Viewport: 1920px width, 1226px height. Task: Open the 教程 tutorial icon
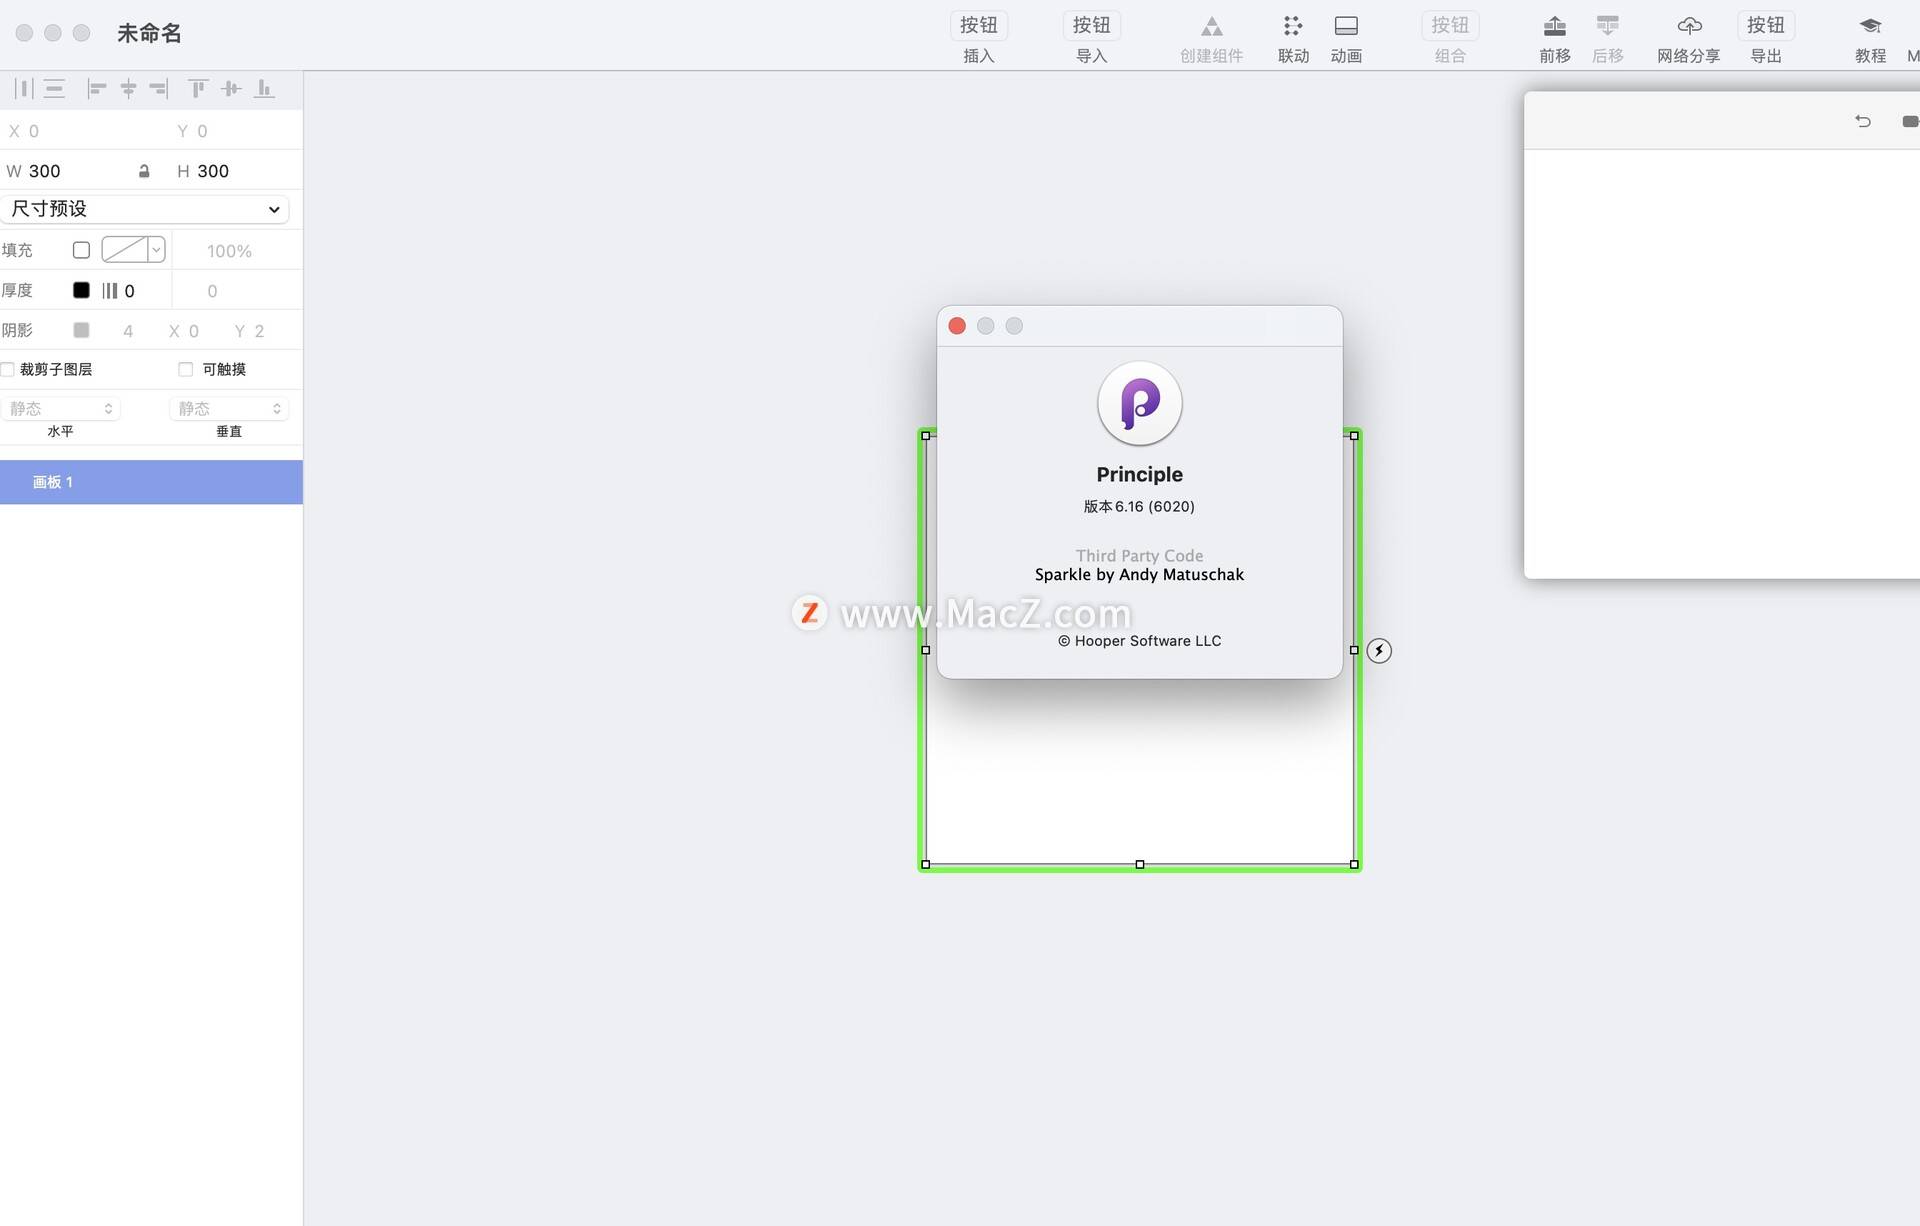click(x=1870, y=27)
